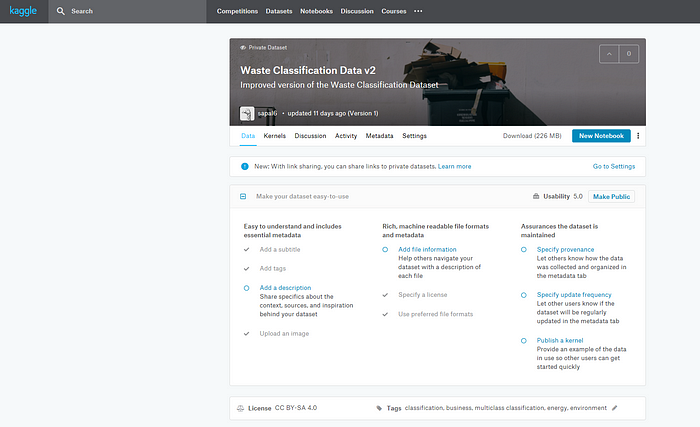The image size is (700, 427).
Task: Click the upvote count showing 0
Action: [629, 54]
